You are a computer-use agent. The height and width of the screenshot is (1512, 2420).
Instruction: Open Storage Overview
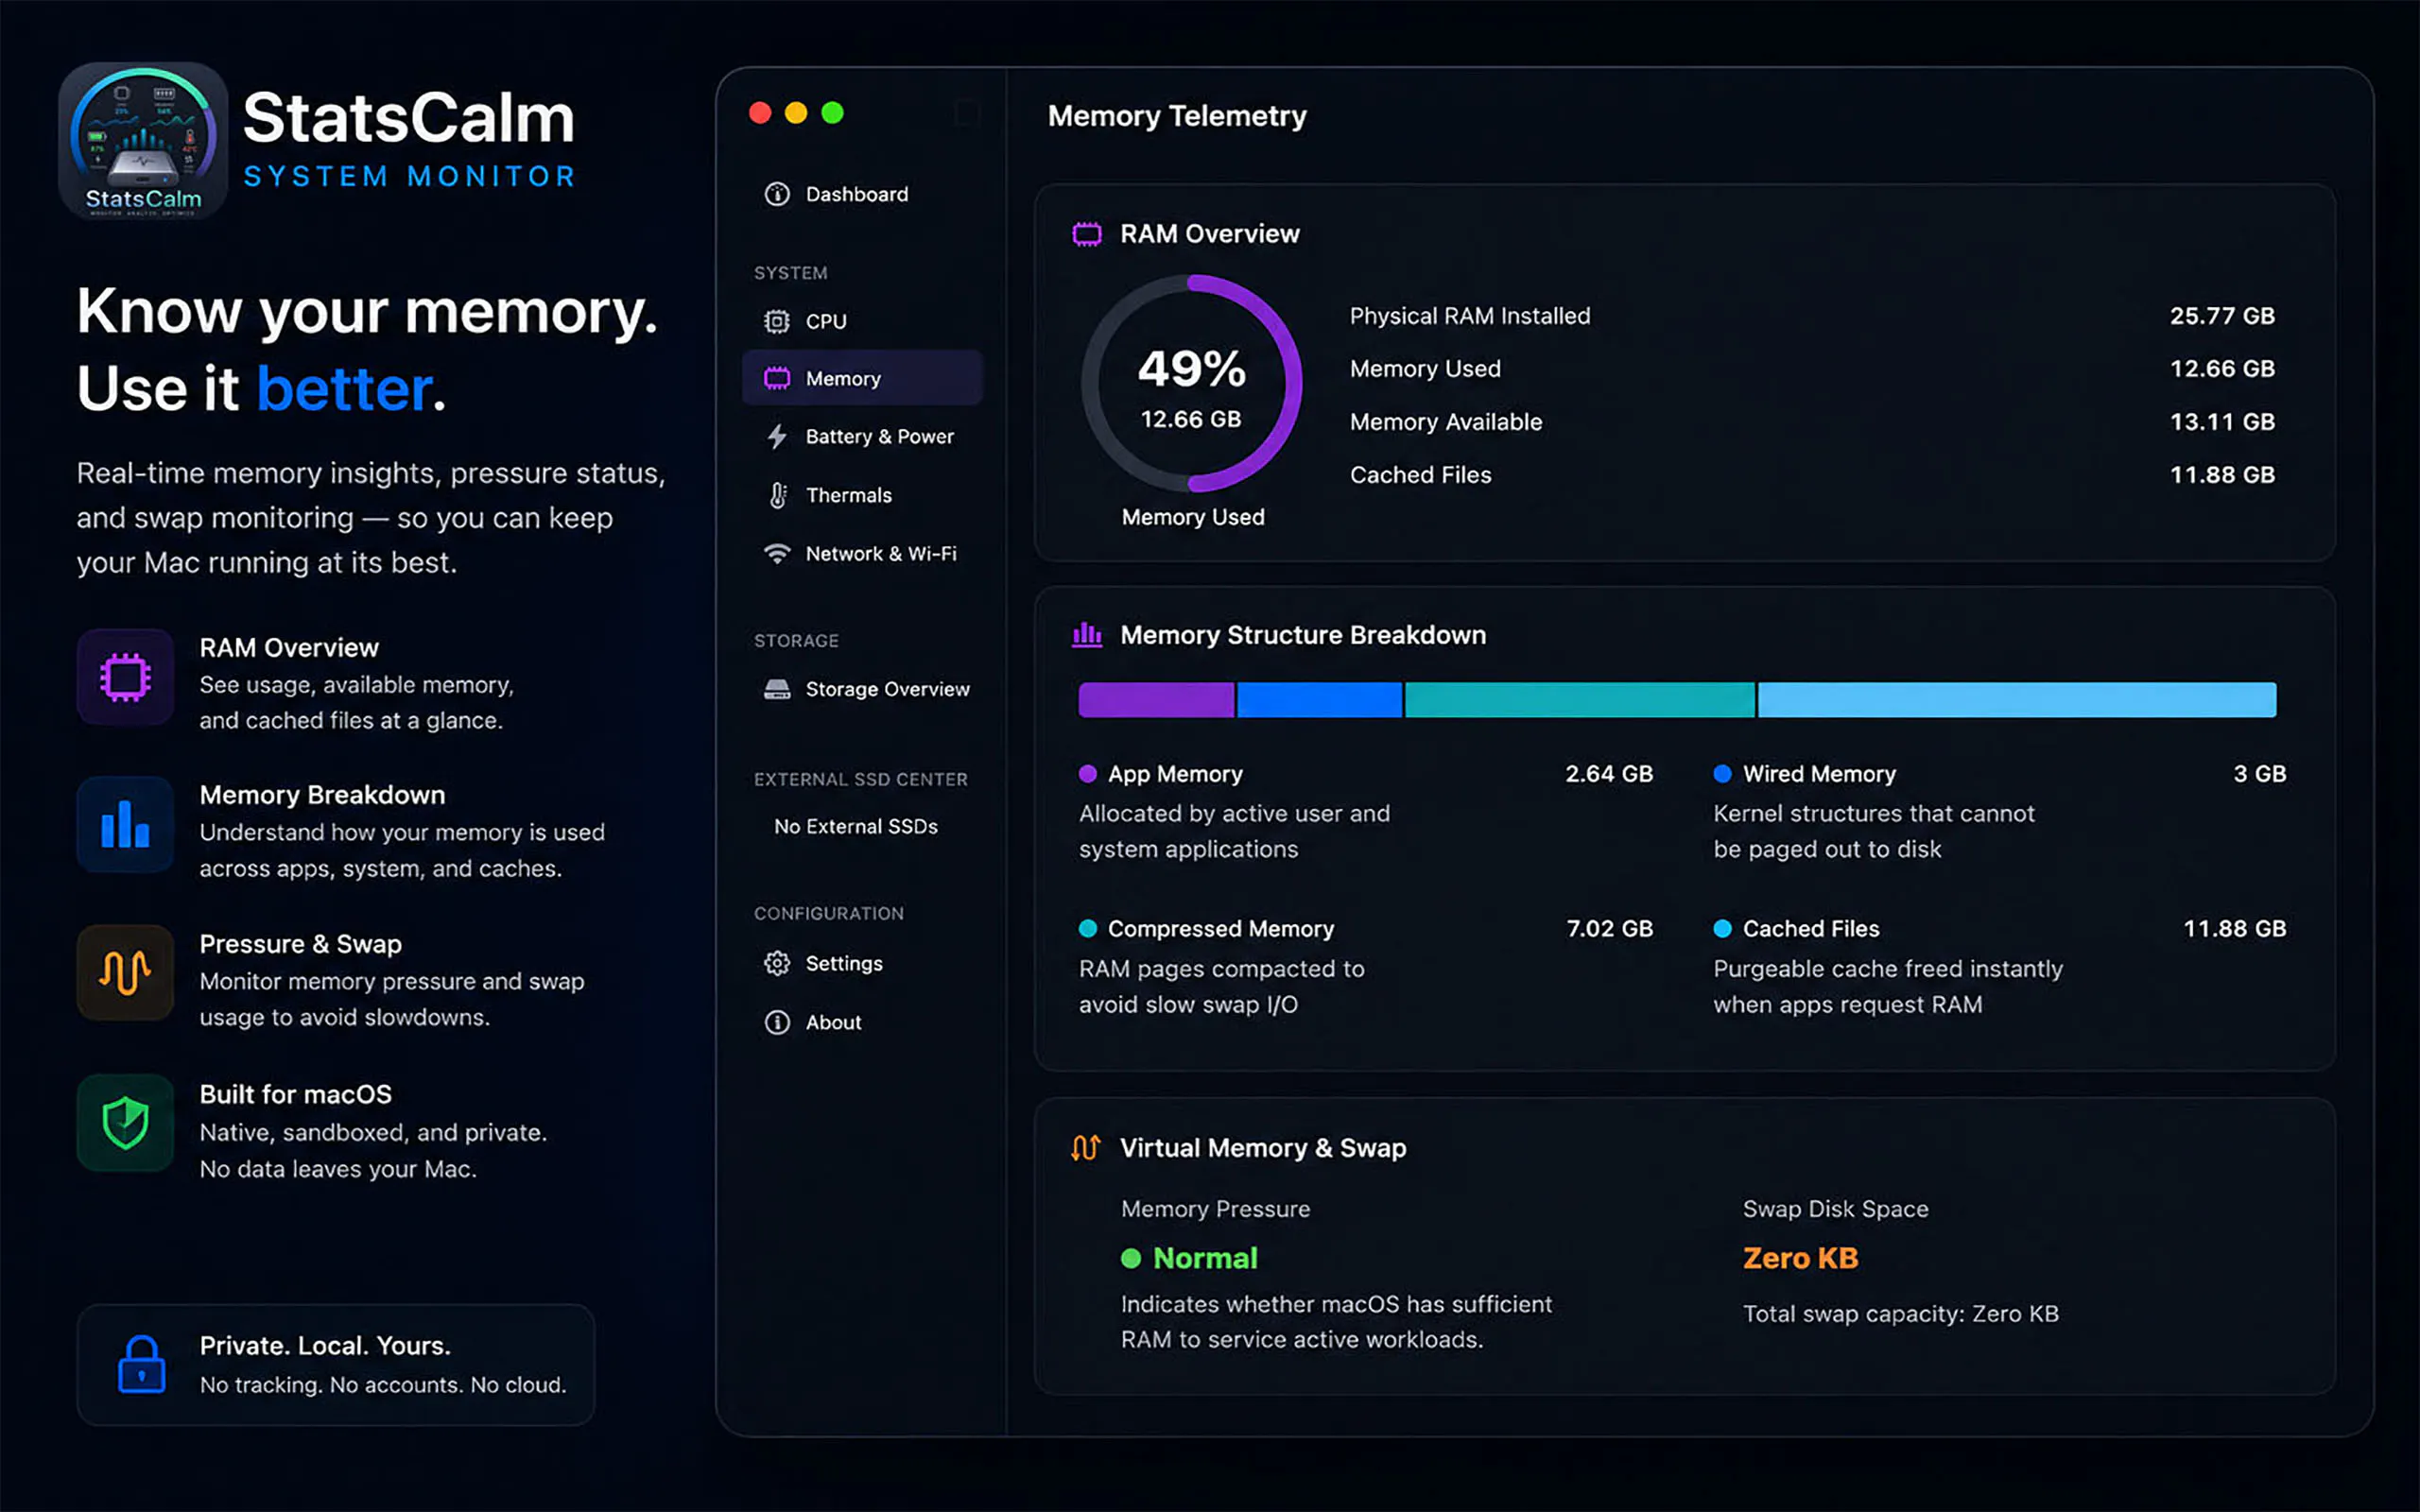click(862, 689)
